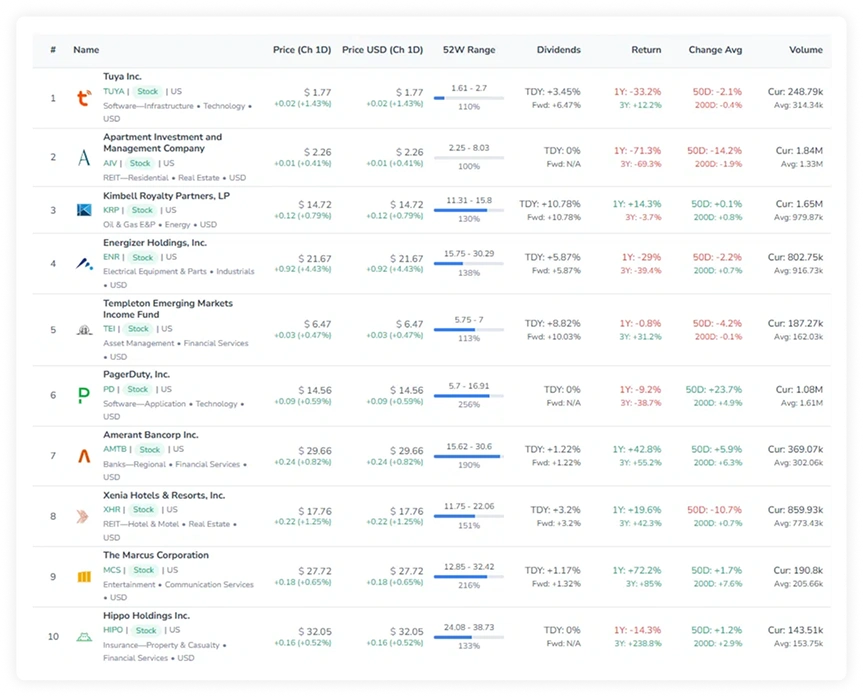Click Amerant volume Cur: 369.07k
This screenshot has height=697, width=863.
795,449
